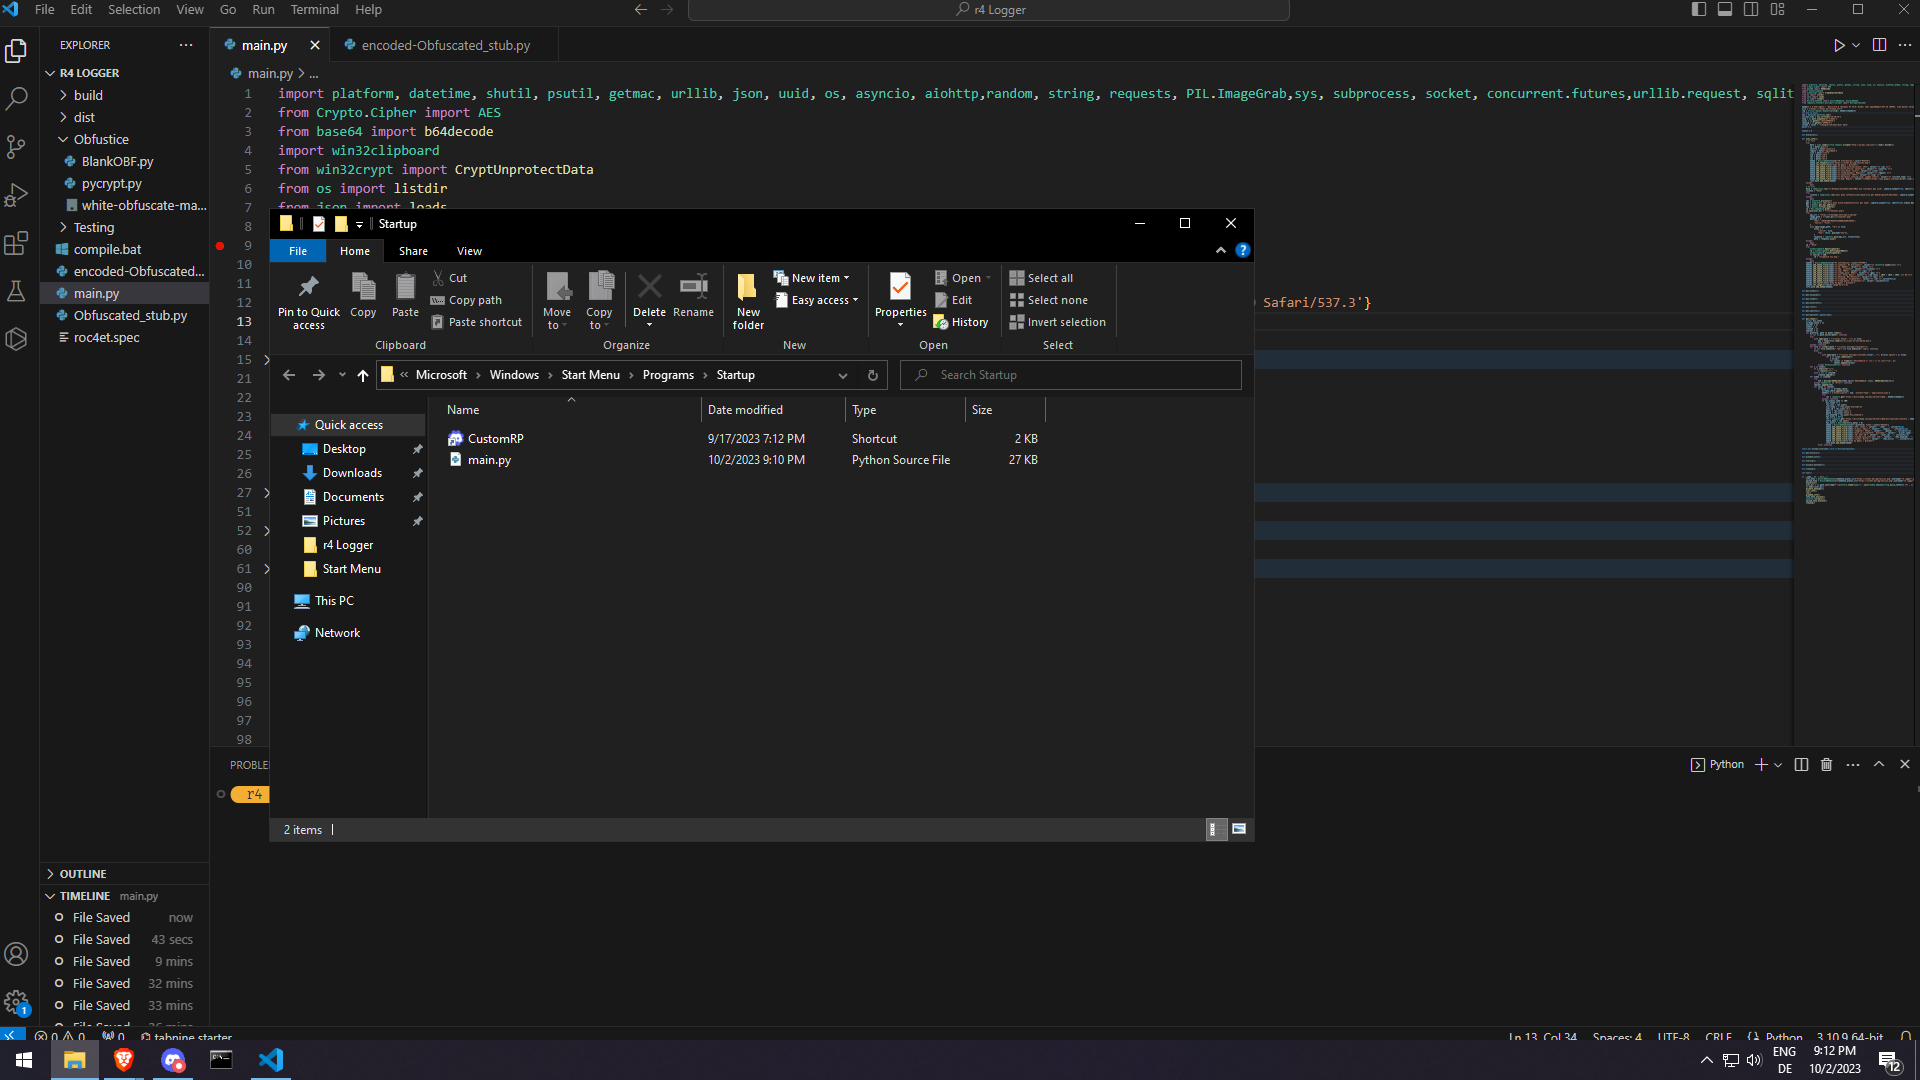Viewport: 1920px width, 1080px height.
Task: Open the Extensions view in activity bar
Action: (16, 243)
